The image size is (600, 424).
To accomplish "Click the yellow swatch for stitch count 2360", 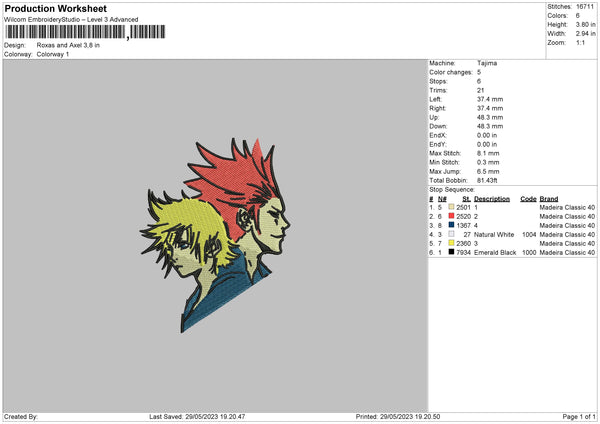I will click(x=451, y=243).
